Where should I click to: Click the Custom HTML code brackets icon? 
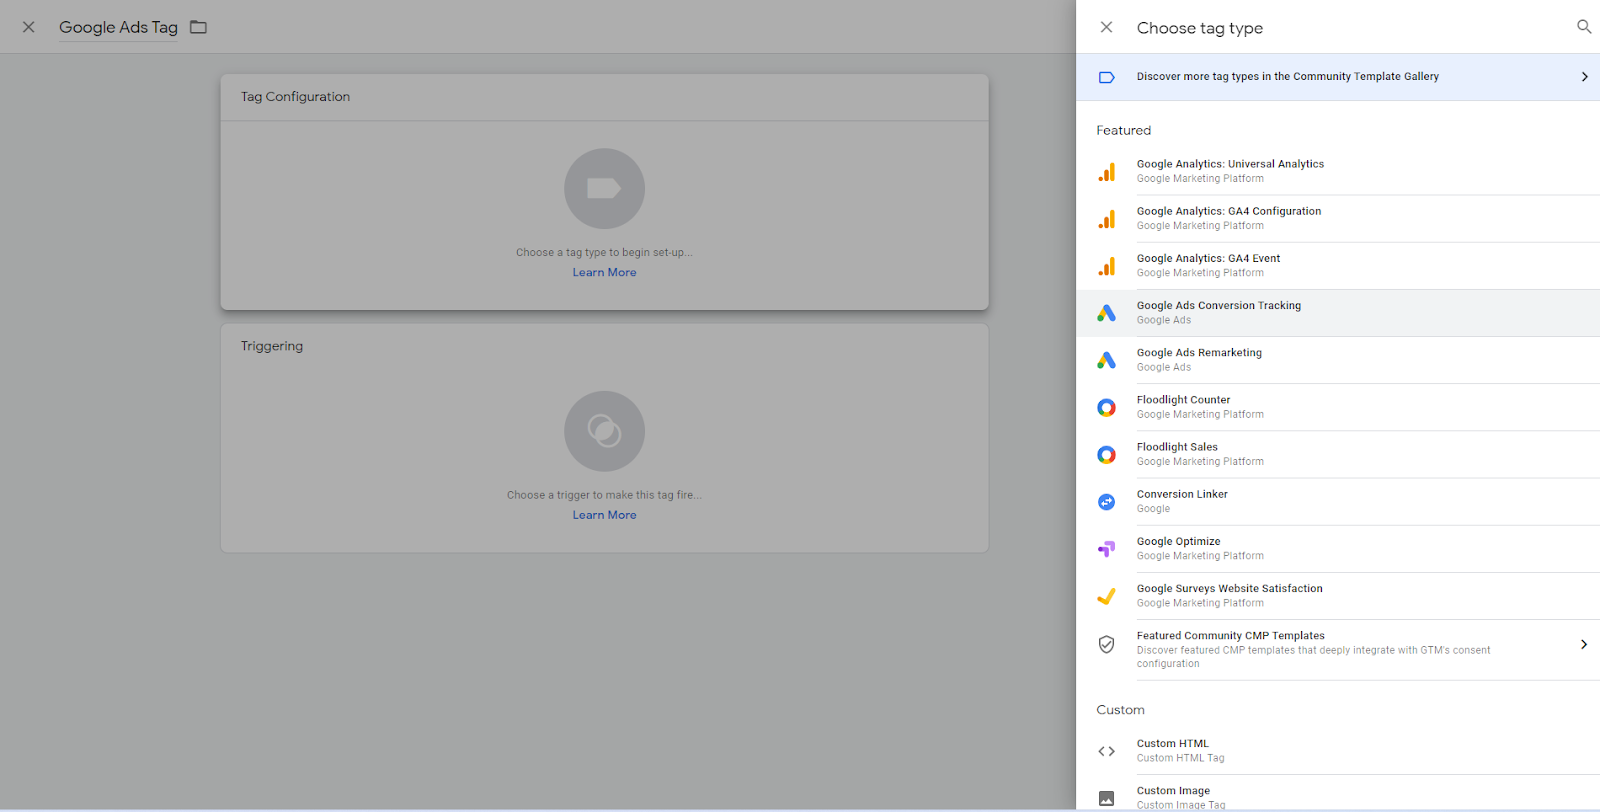coord(1106,751)
